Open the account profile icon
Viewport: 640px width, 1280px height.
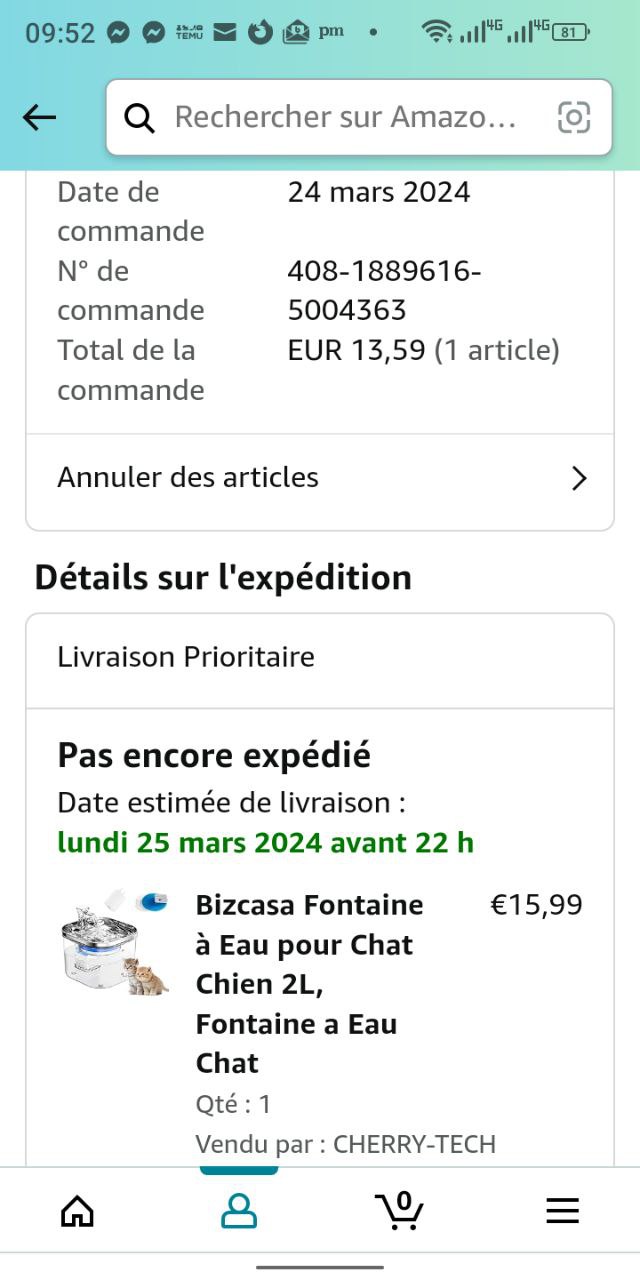pyautogui.click(x=238, y=1211)
